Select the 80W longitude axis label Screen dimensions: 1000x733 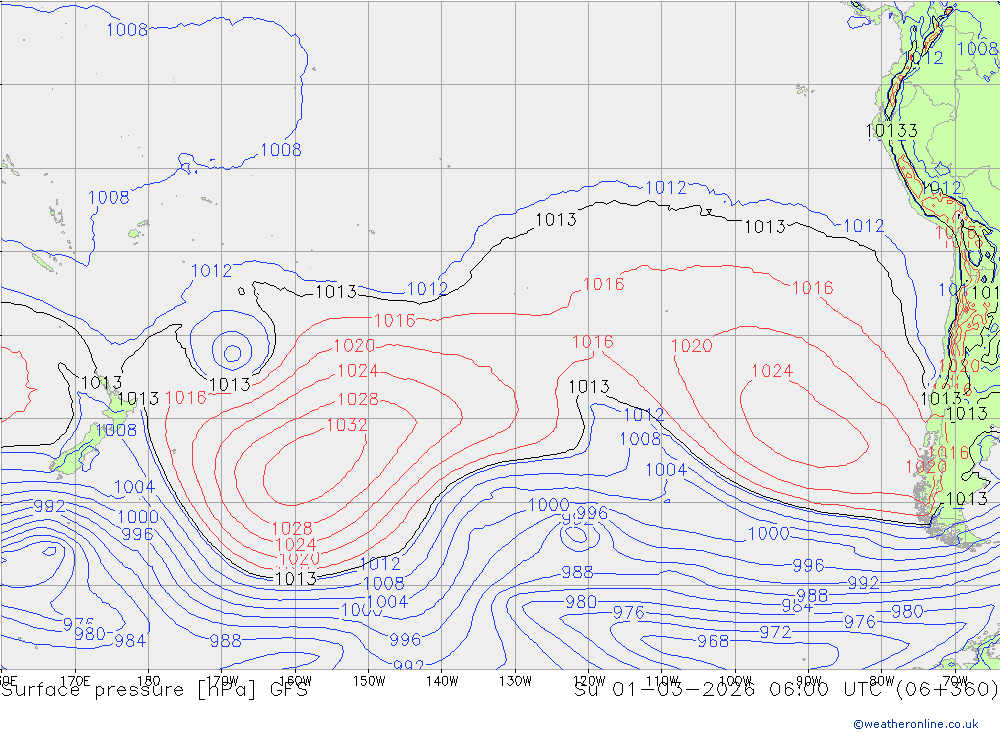coord(882,681)
